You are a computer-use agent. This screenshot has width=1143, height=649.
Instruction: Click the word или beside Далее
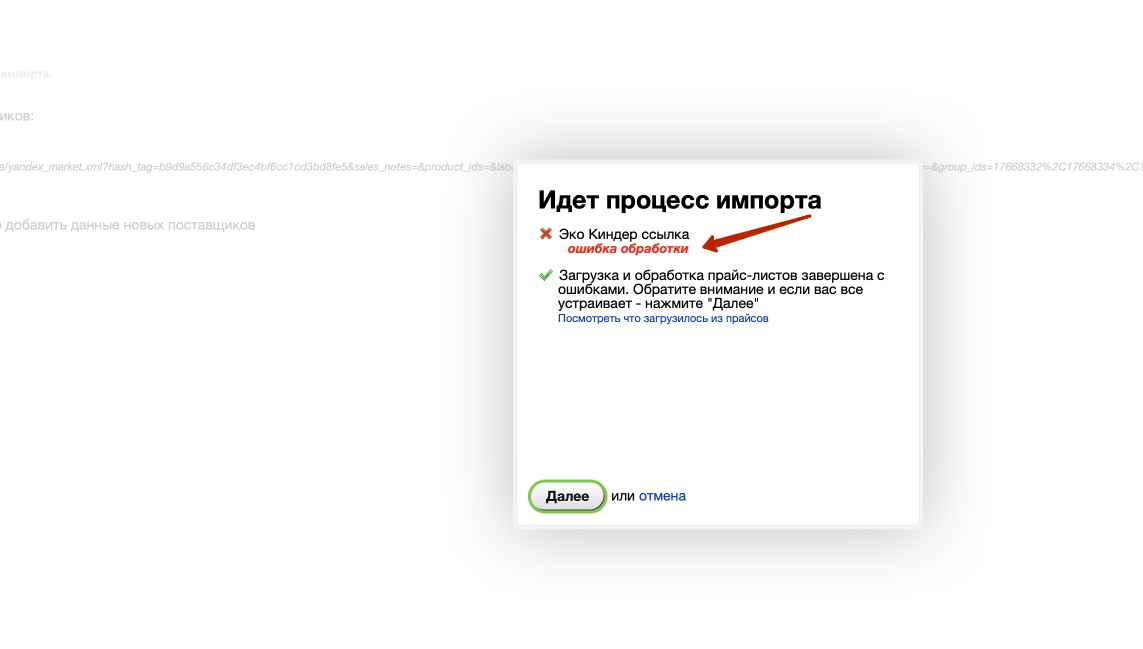pyautogui.click(x=622, y=496)
